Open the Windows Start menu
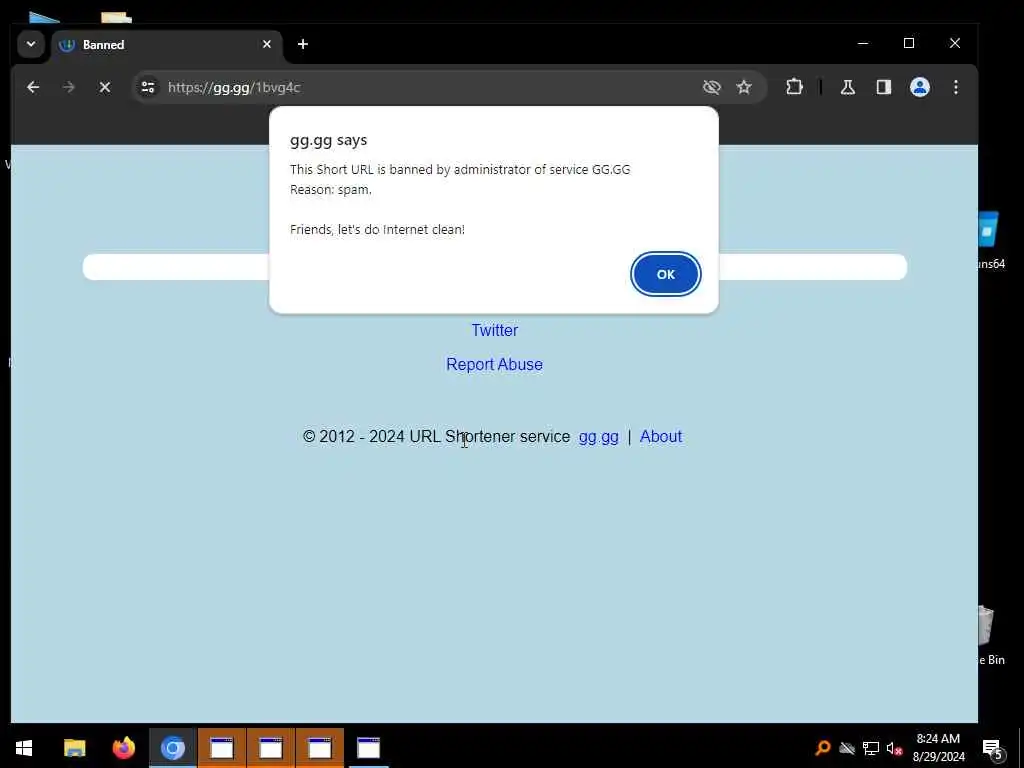The height and width of the screenshot is (768, 1024). [x=24, y=748]
